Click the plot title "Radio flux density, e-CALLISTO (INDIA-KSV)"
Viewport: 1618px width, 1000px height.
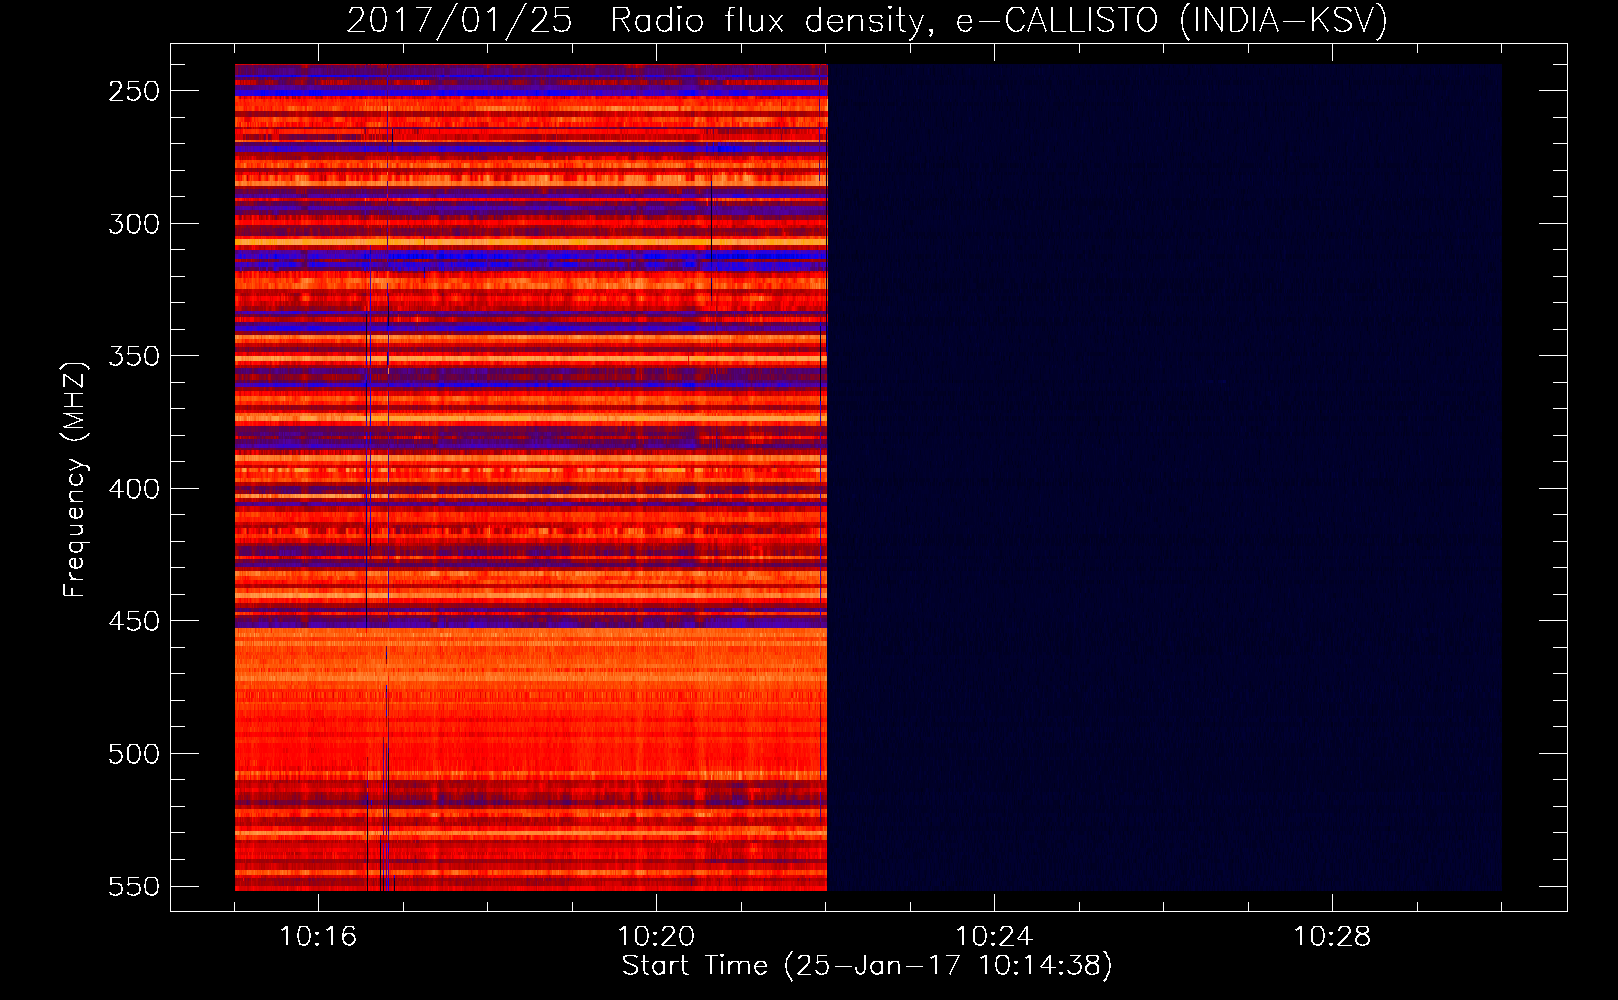click(x=999, y=20)
